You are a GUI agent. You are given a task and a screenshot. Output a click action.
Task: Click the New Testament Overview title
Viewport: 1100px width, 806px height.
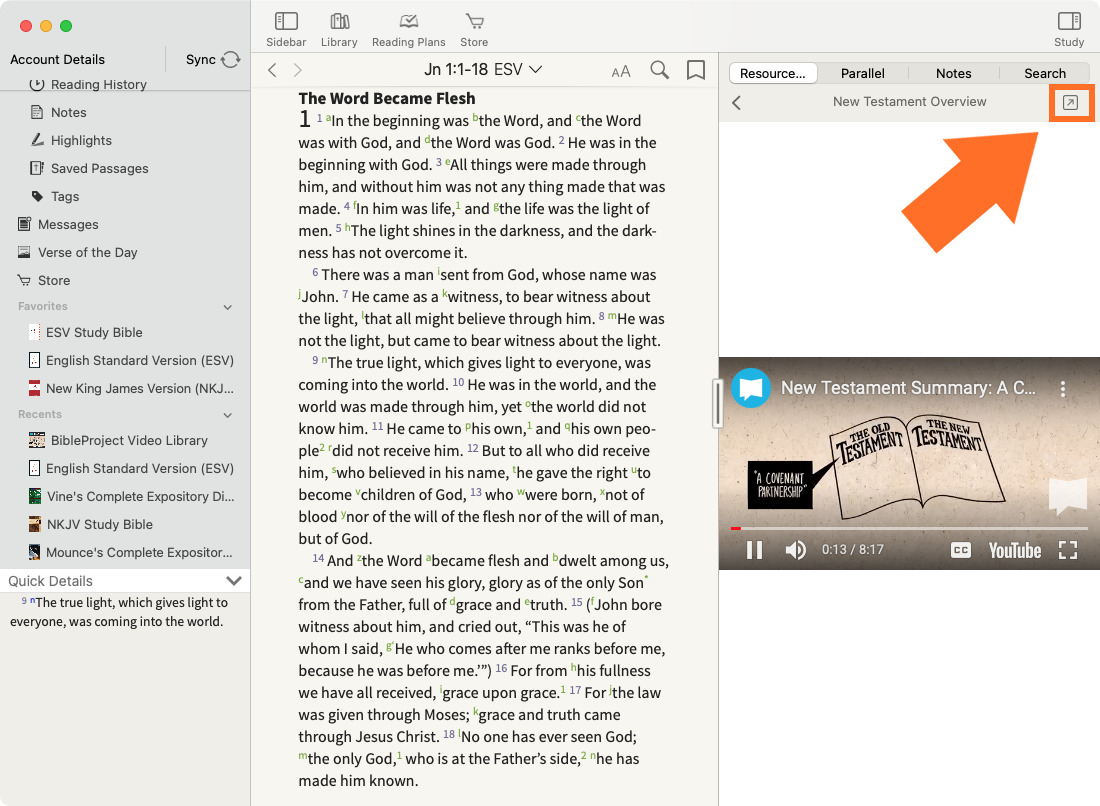[x=909, y=102]
